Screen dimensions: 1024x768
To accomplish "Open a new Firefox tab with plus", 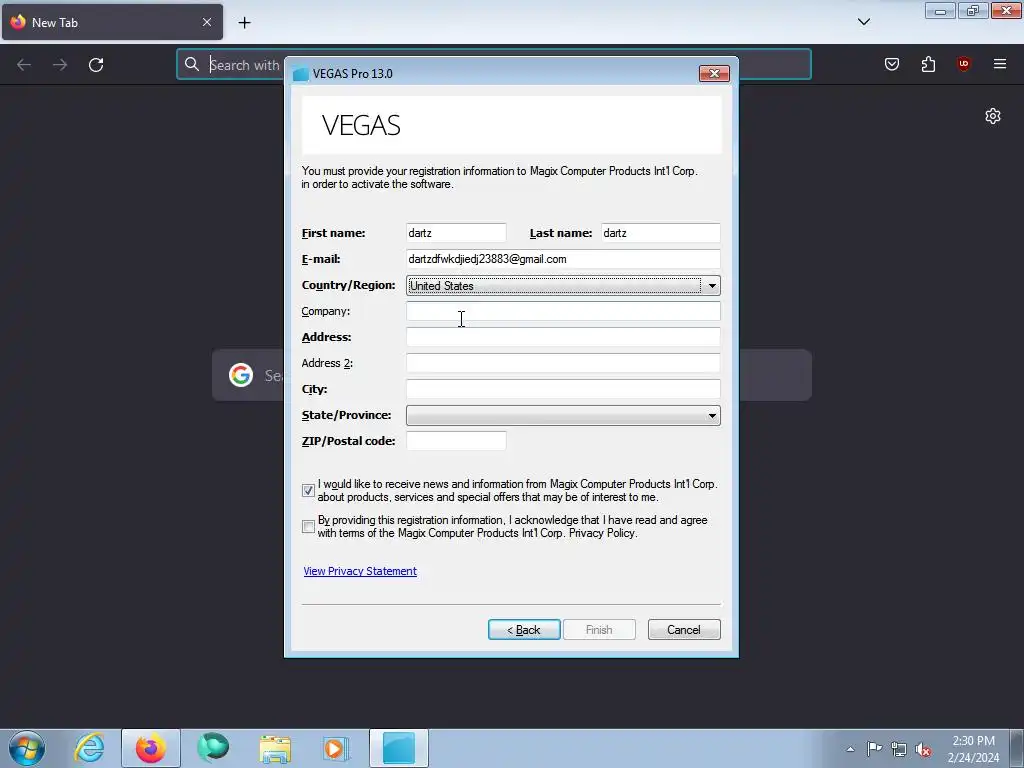I will pyautogui.click(x=244, y=23).
